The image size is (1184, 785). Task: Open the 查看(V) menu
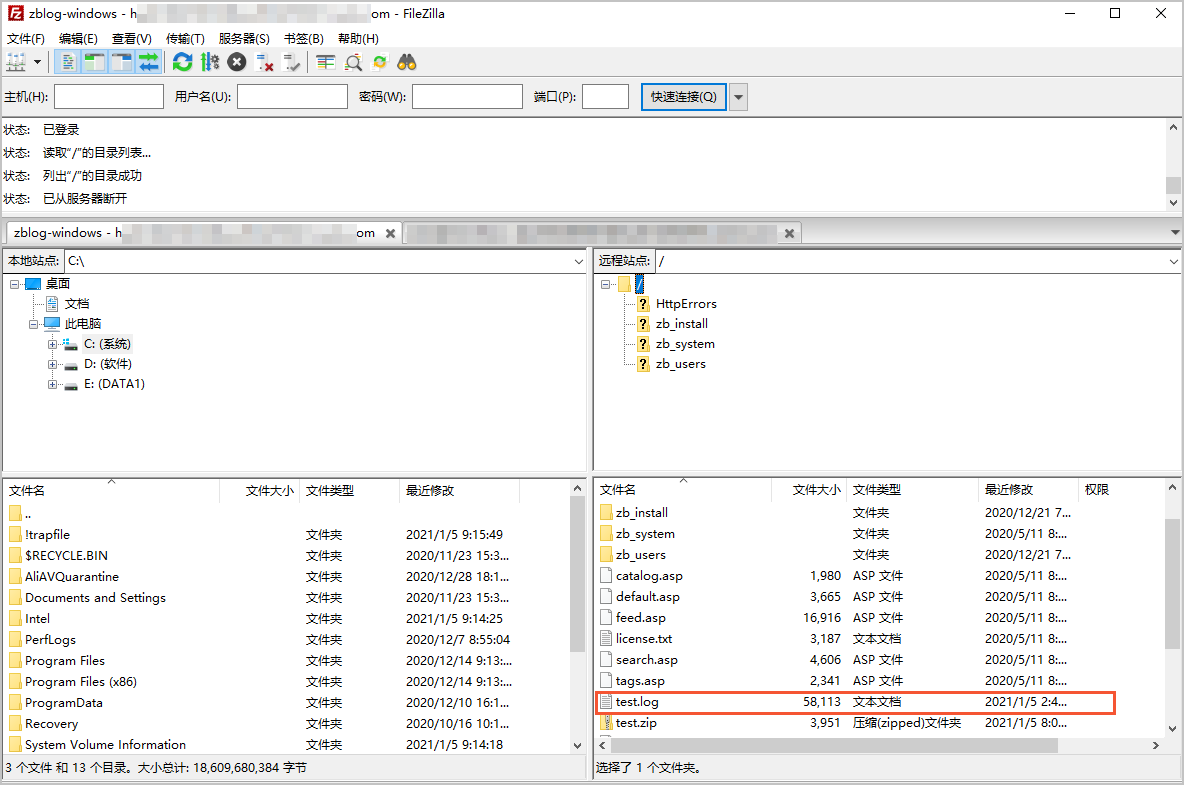click(131, 38)
